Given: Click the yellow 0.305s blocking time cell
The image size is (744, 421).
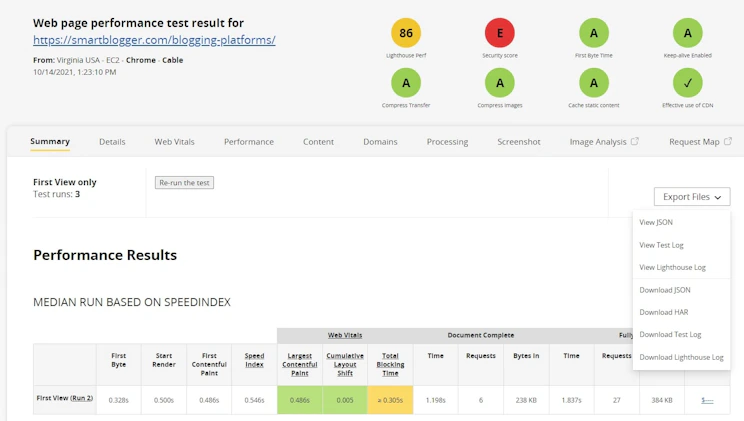Looking at the screenshot, I should 390,400.
